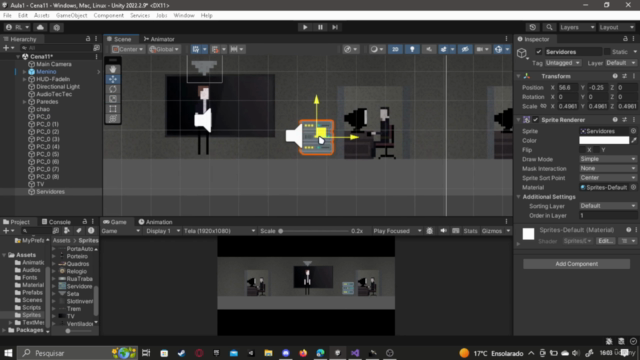
Task: Select the Scale tool in the Scene view
Action: coord(113,99)
